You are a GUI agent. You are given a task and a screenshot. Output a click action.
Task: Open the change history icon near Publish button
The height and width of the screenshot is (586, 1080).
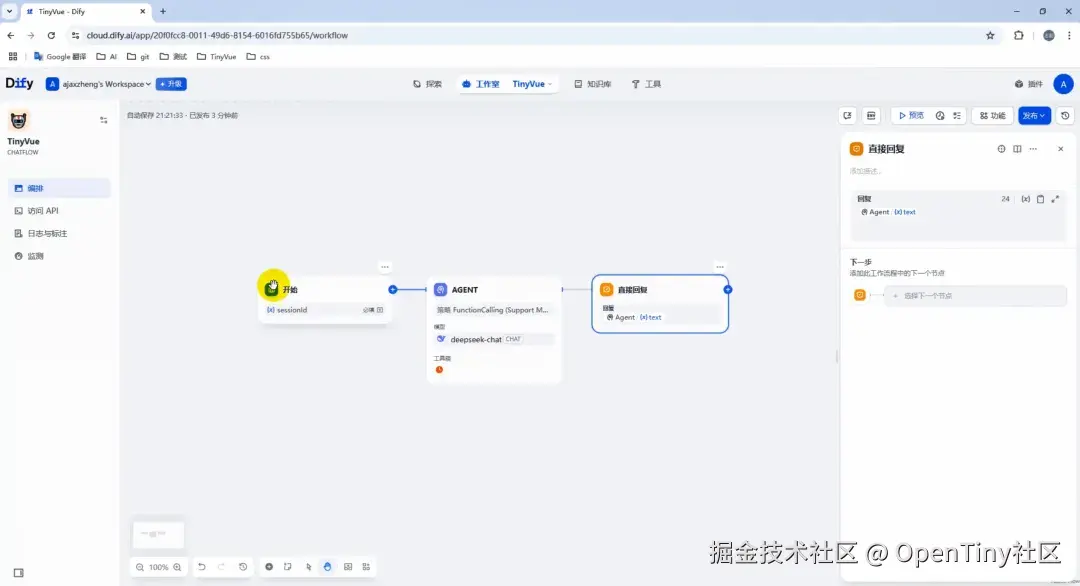click(x=1065, y=115)
